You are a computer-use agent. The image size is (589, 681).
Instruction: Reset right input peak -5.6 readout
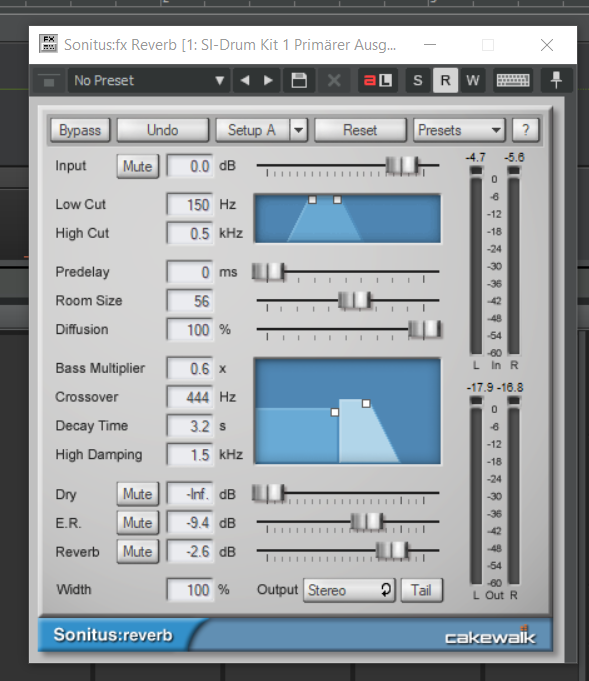[x=514, y=158]
